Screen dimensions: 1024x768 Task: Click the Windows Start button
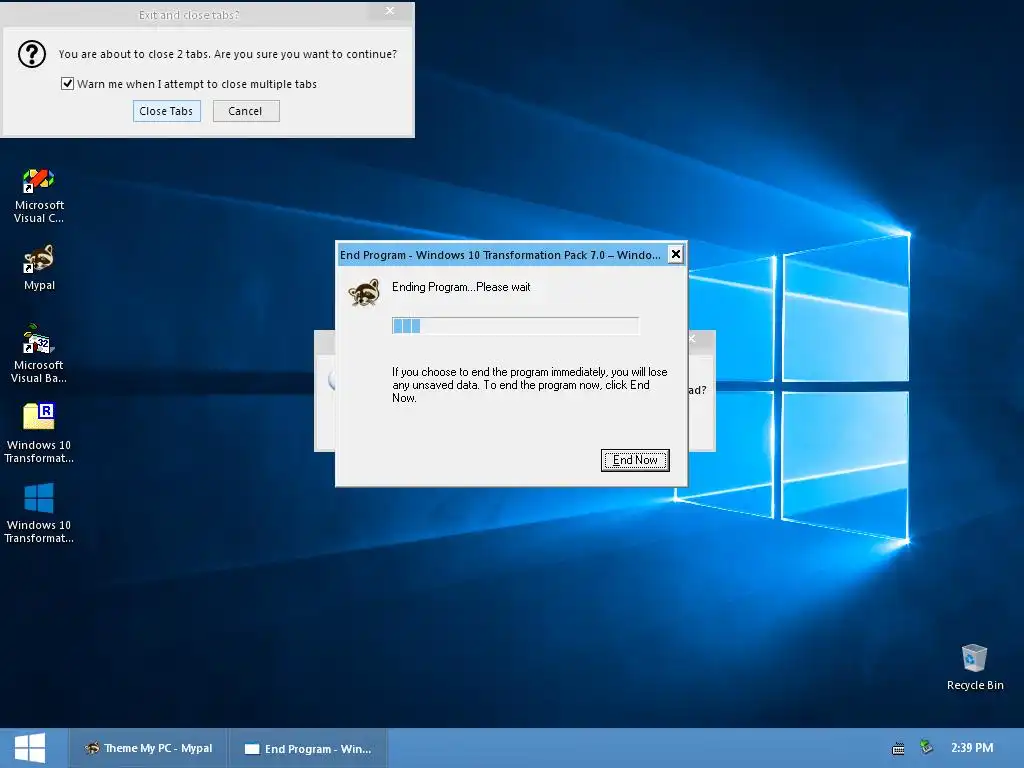pyautogui.click(x=30, y=748)
